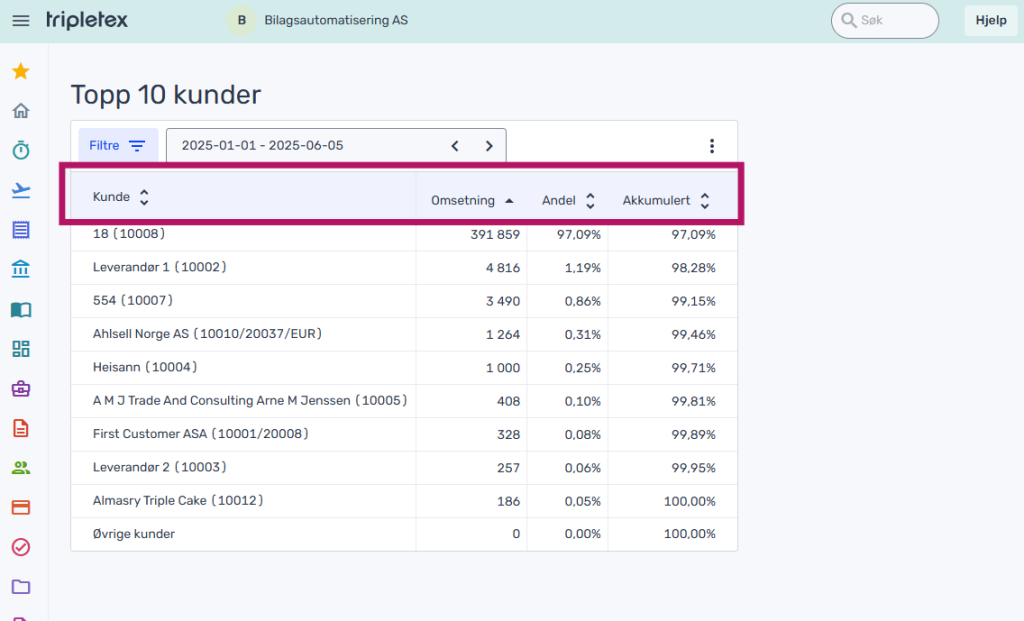This screenshot has width=1024, height=621.
Task: Click turnover value 3 490
Action: (503, 301)
